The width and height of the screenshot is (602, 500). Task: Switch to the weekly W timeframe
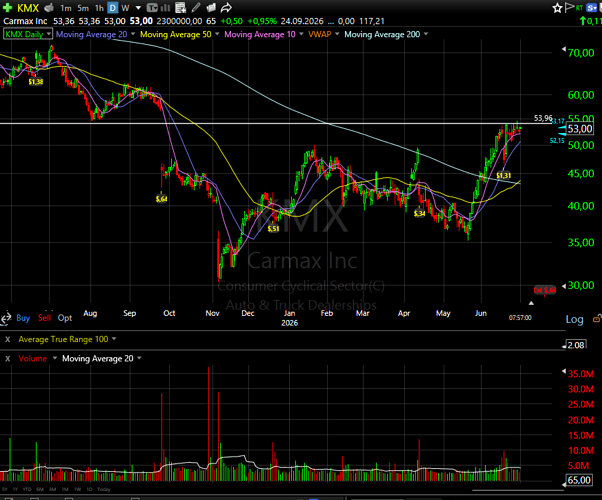pyautogui.click(x=125, y=8)
